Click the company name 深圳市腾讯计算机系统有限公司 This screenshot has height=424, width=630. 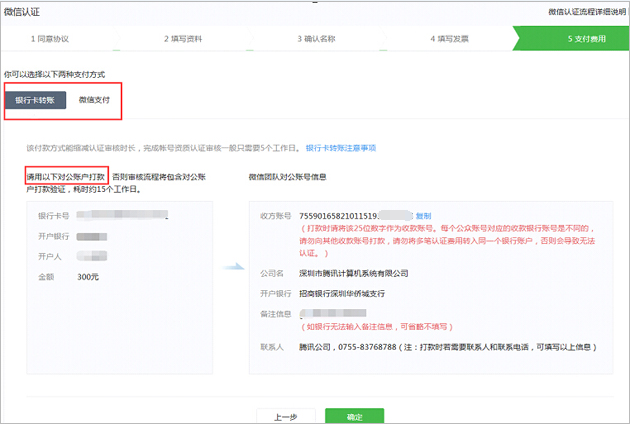coord(354,274)
